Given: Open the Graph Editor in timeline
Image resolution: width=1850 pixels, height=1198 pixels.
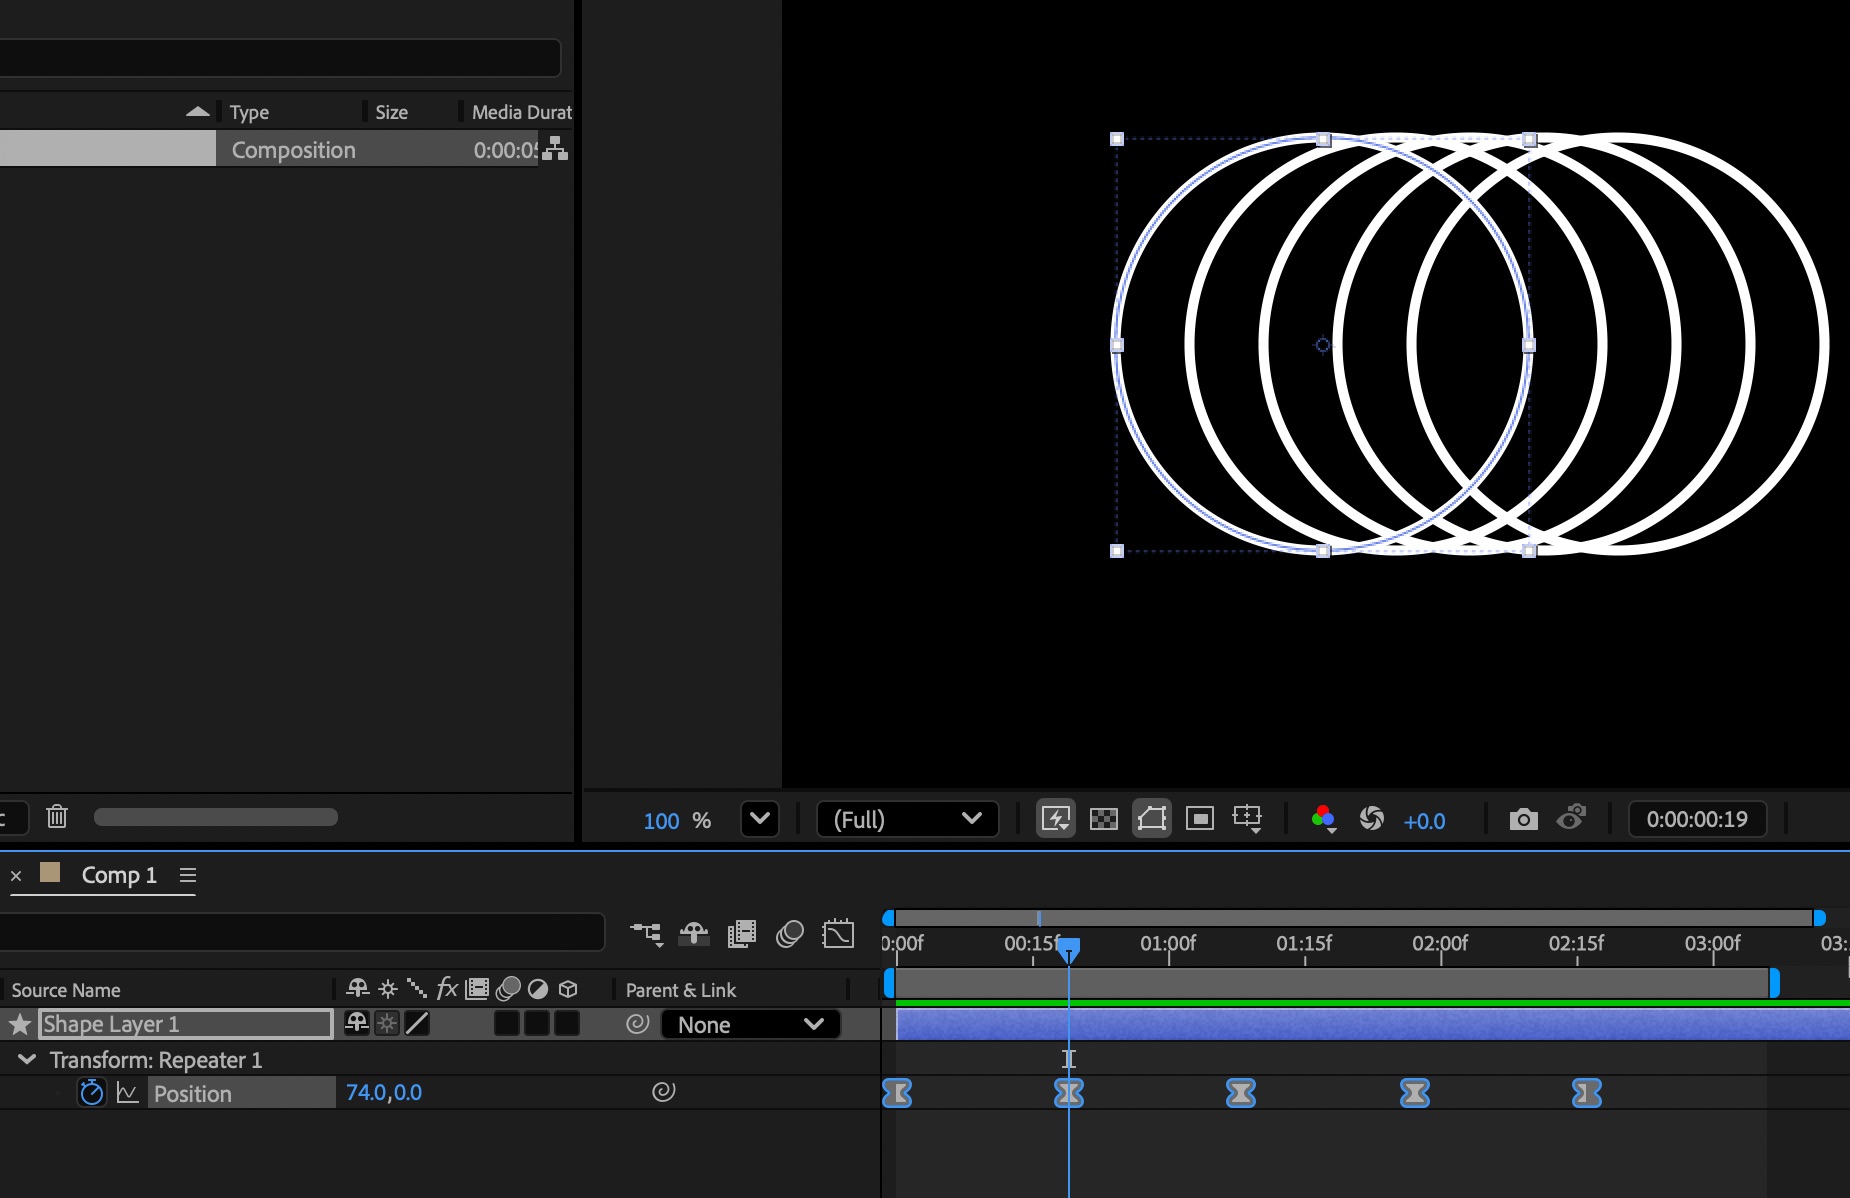Looking at the screenshot, I should [838, 934].
